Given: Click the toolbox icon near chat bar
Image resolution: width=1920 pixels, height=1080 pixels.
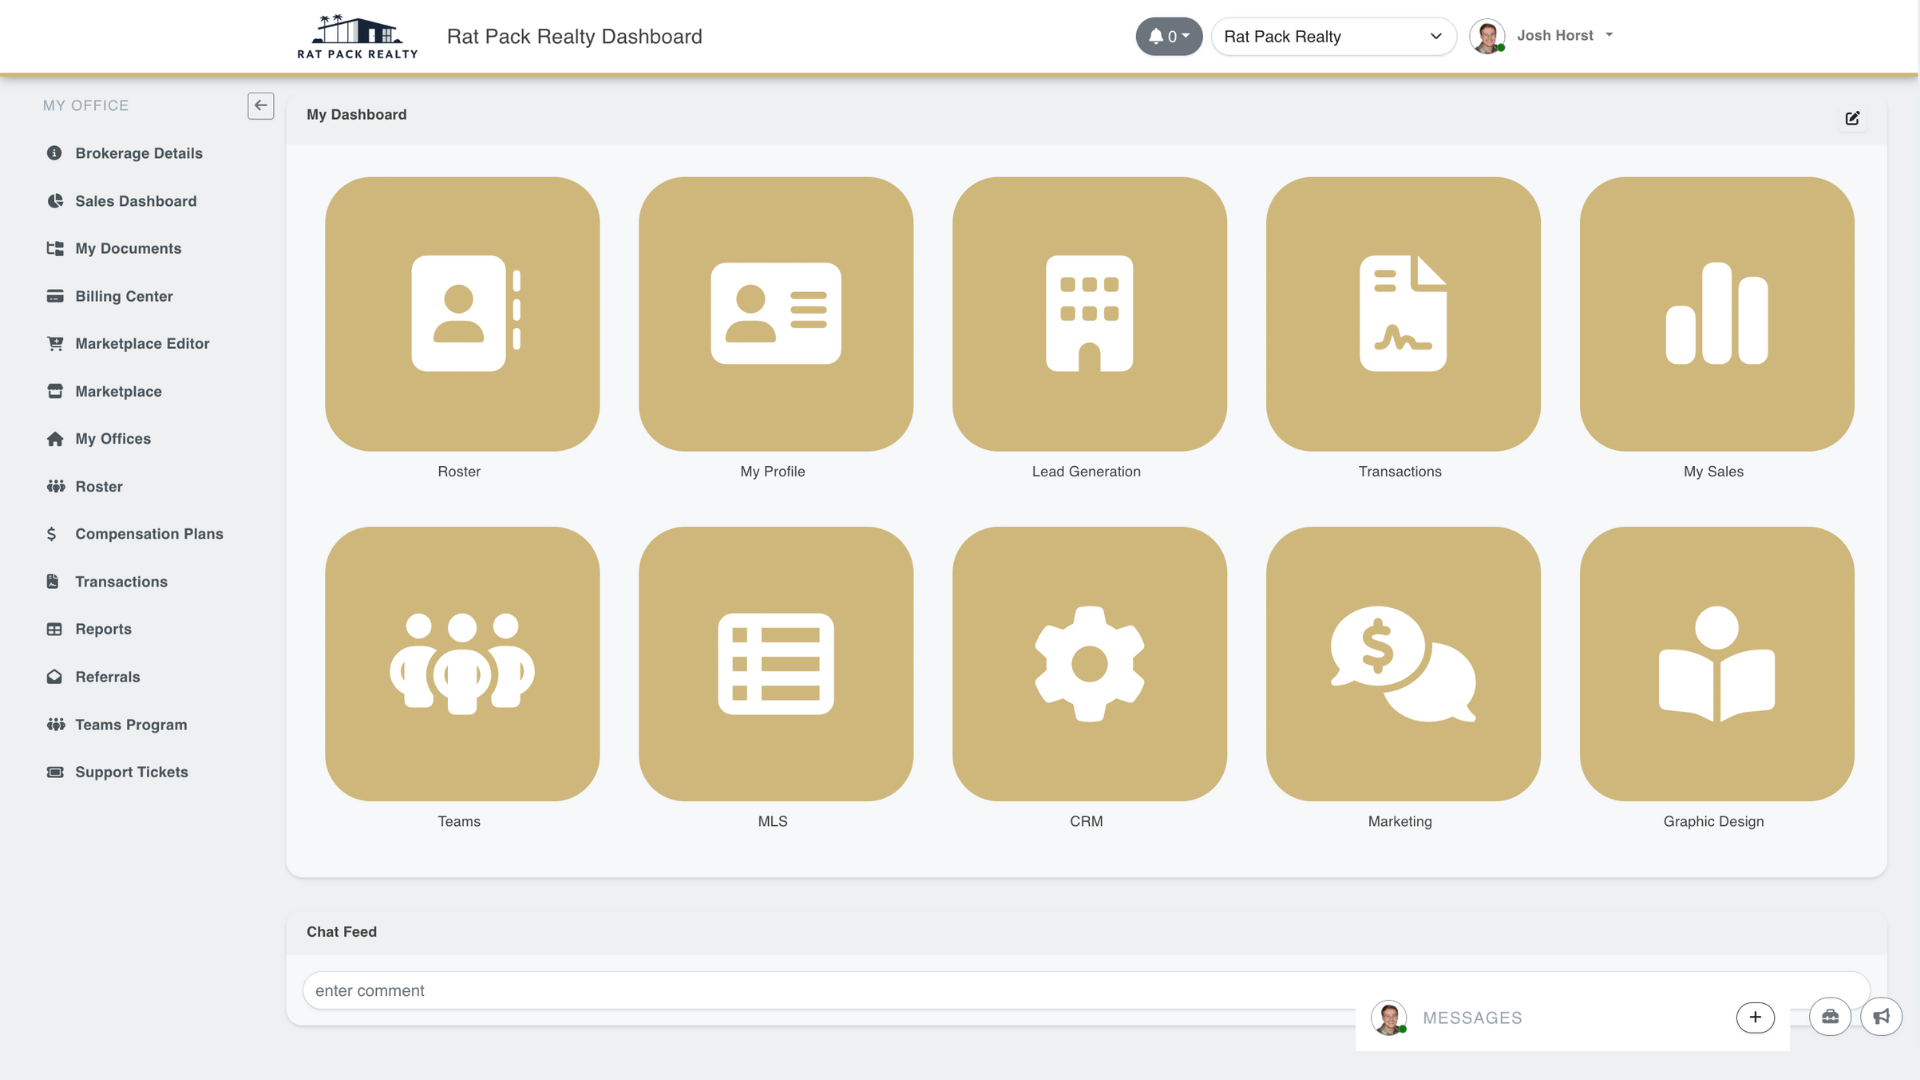Looking at the screenshot, I should [x=1830, y=1016].
